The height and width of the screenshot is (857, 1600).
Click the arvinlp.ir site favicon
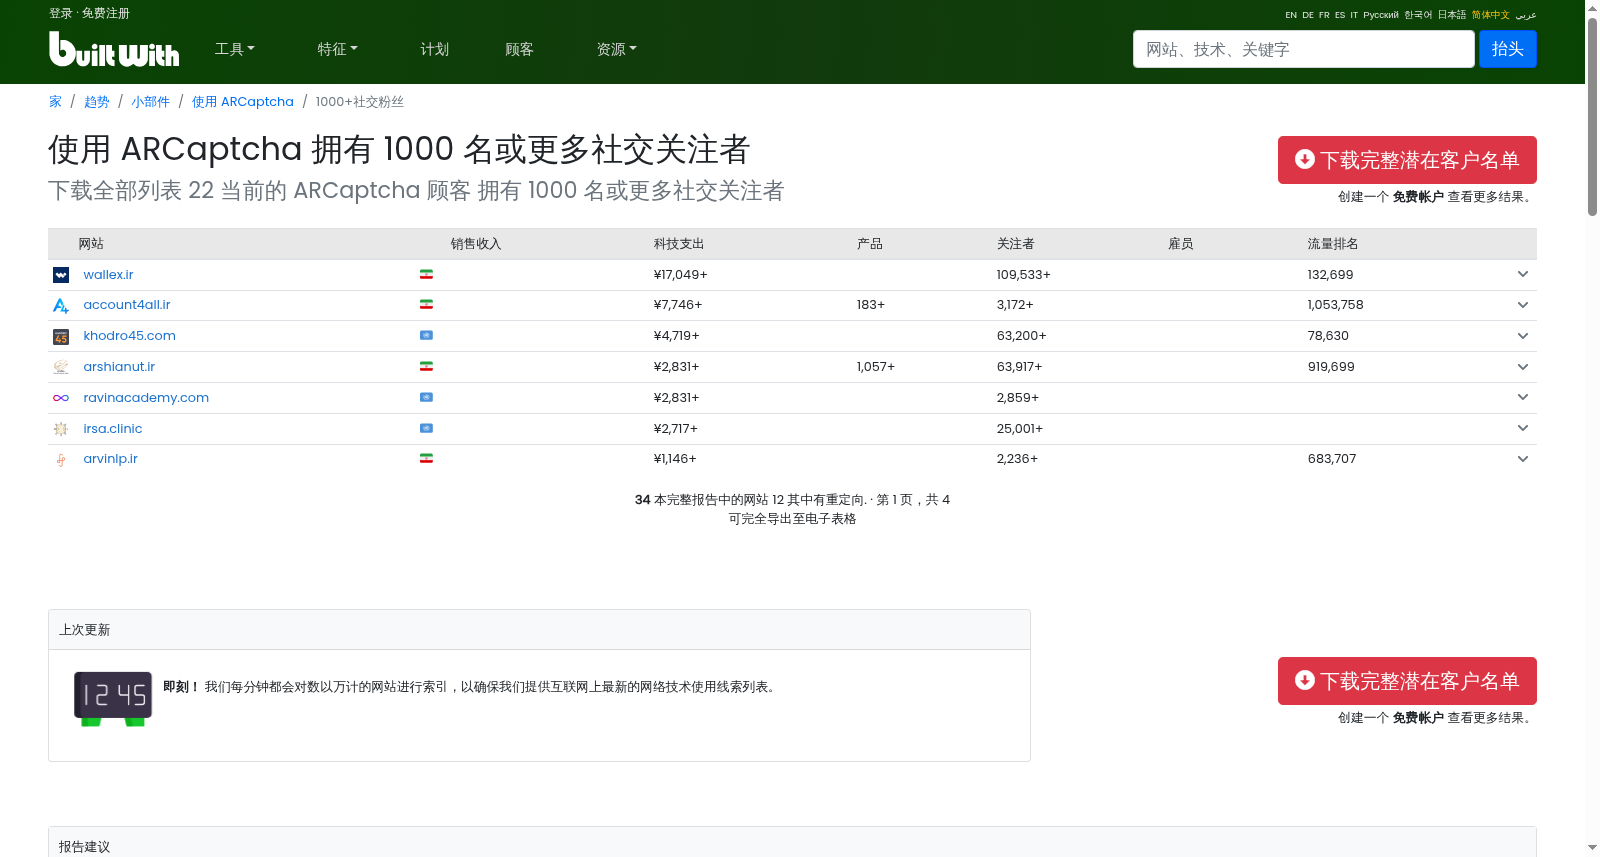pos(61,460)
